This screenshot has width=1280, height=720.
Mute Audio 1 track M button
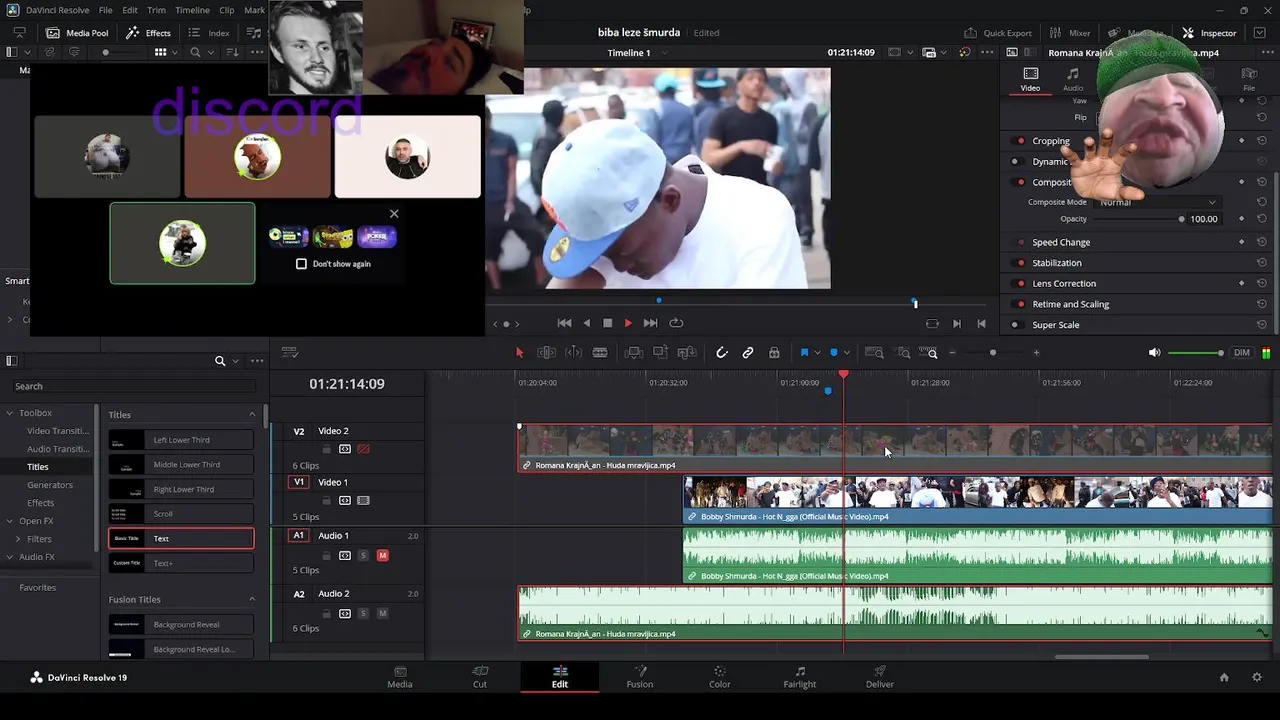click(382, 556)
